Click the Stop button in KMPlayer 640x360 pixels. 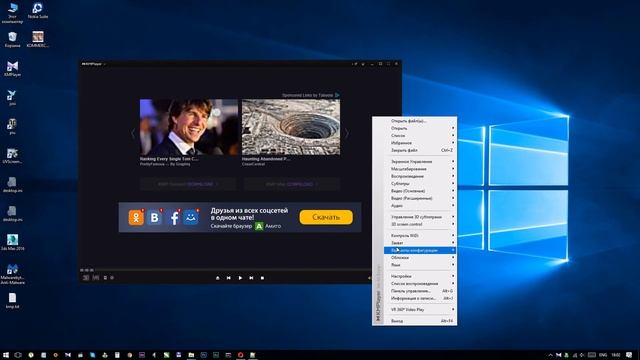262,278
